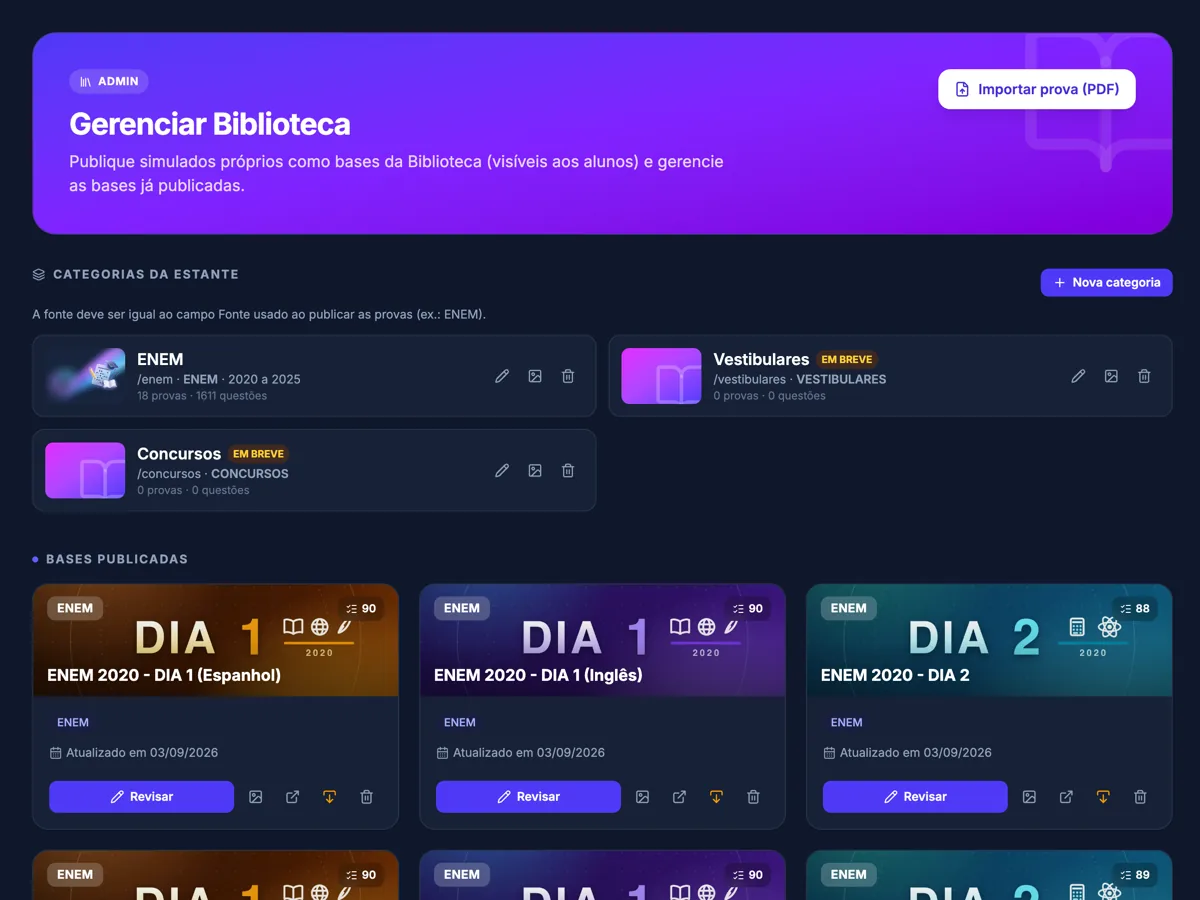Viewport: 1200px width, 900px height.
Task: Click the ENEM 2020 - DIA 1 (Espanhol) title
Action: point(164,675)
